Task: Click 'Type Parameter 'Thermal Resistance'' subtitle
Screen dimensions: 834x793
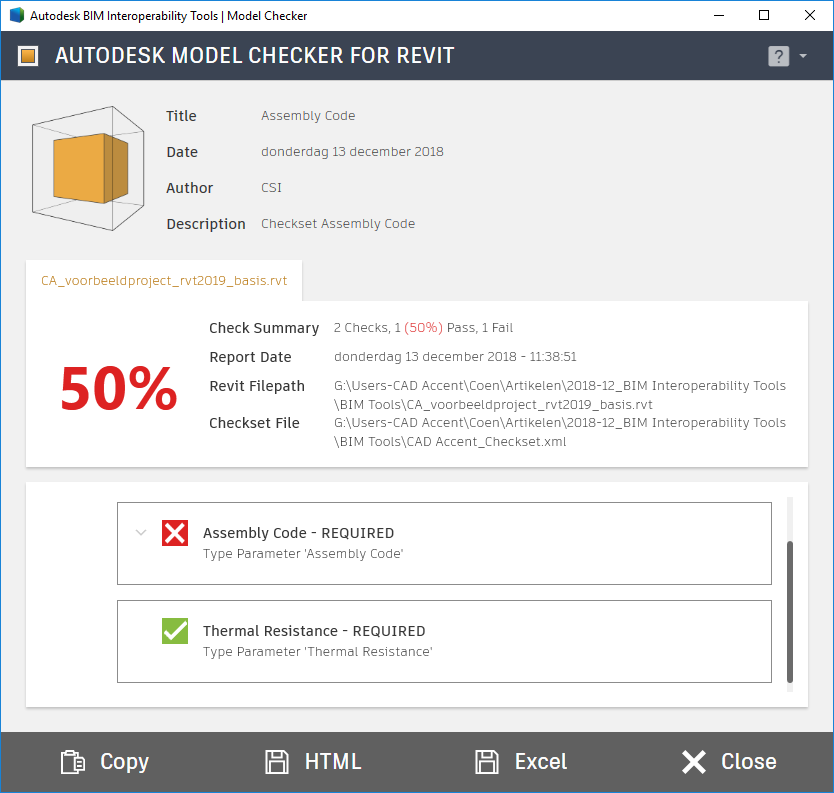Action: pyautogui.click(x=318, y=652)
